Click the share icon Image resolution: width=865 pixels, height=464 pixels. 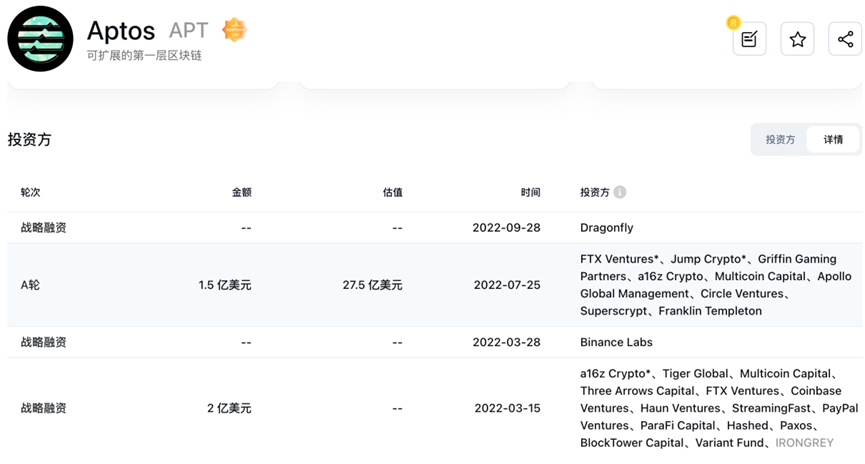[x=845, y=39]
